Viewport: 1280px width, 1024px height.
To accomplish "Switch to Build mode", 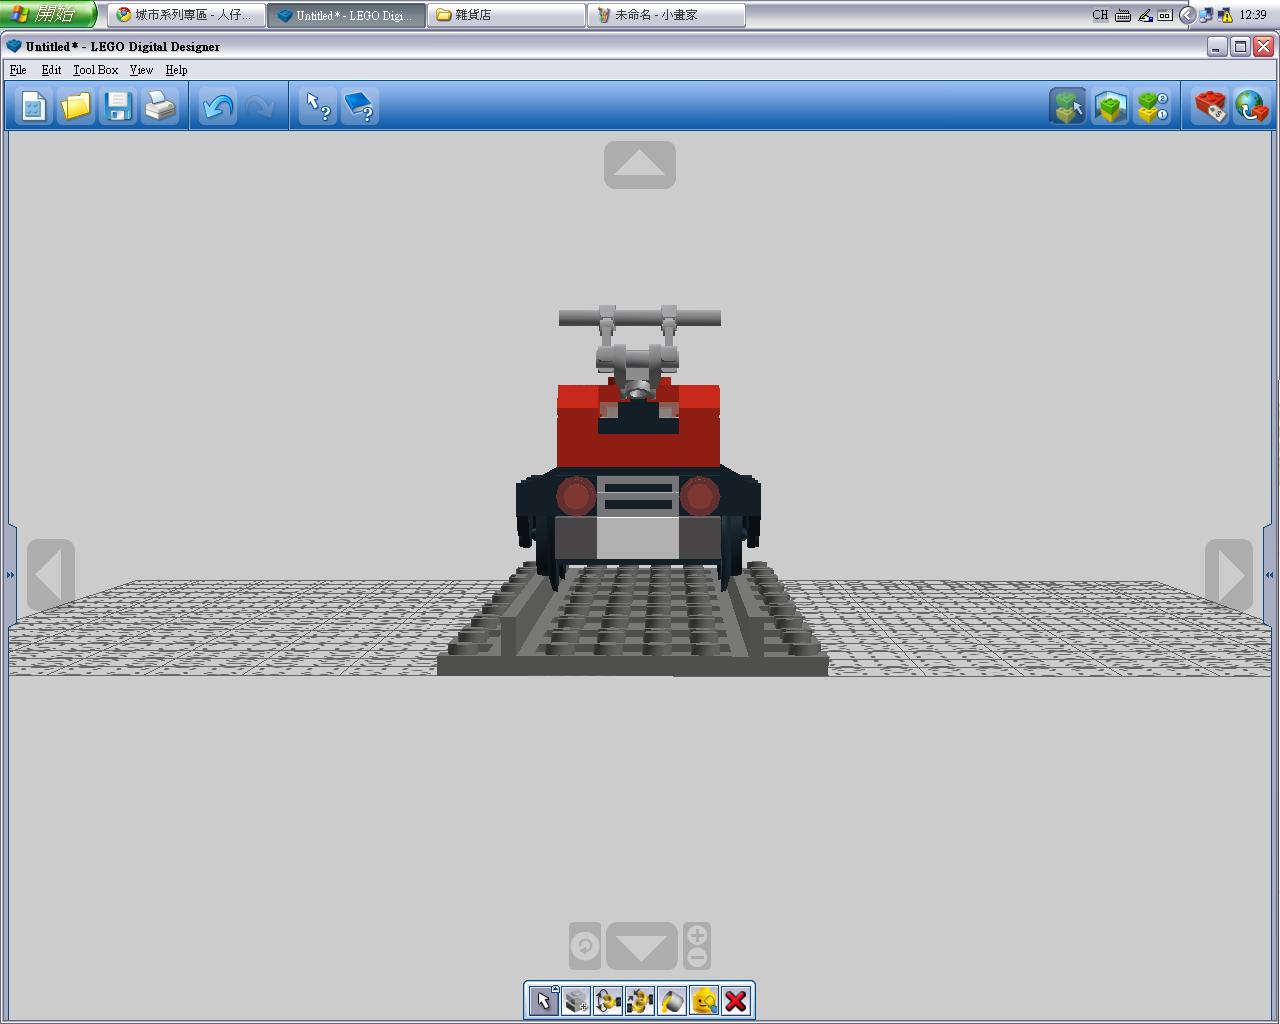I will tap(1068, 106).
